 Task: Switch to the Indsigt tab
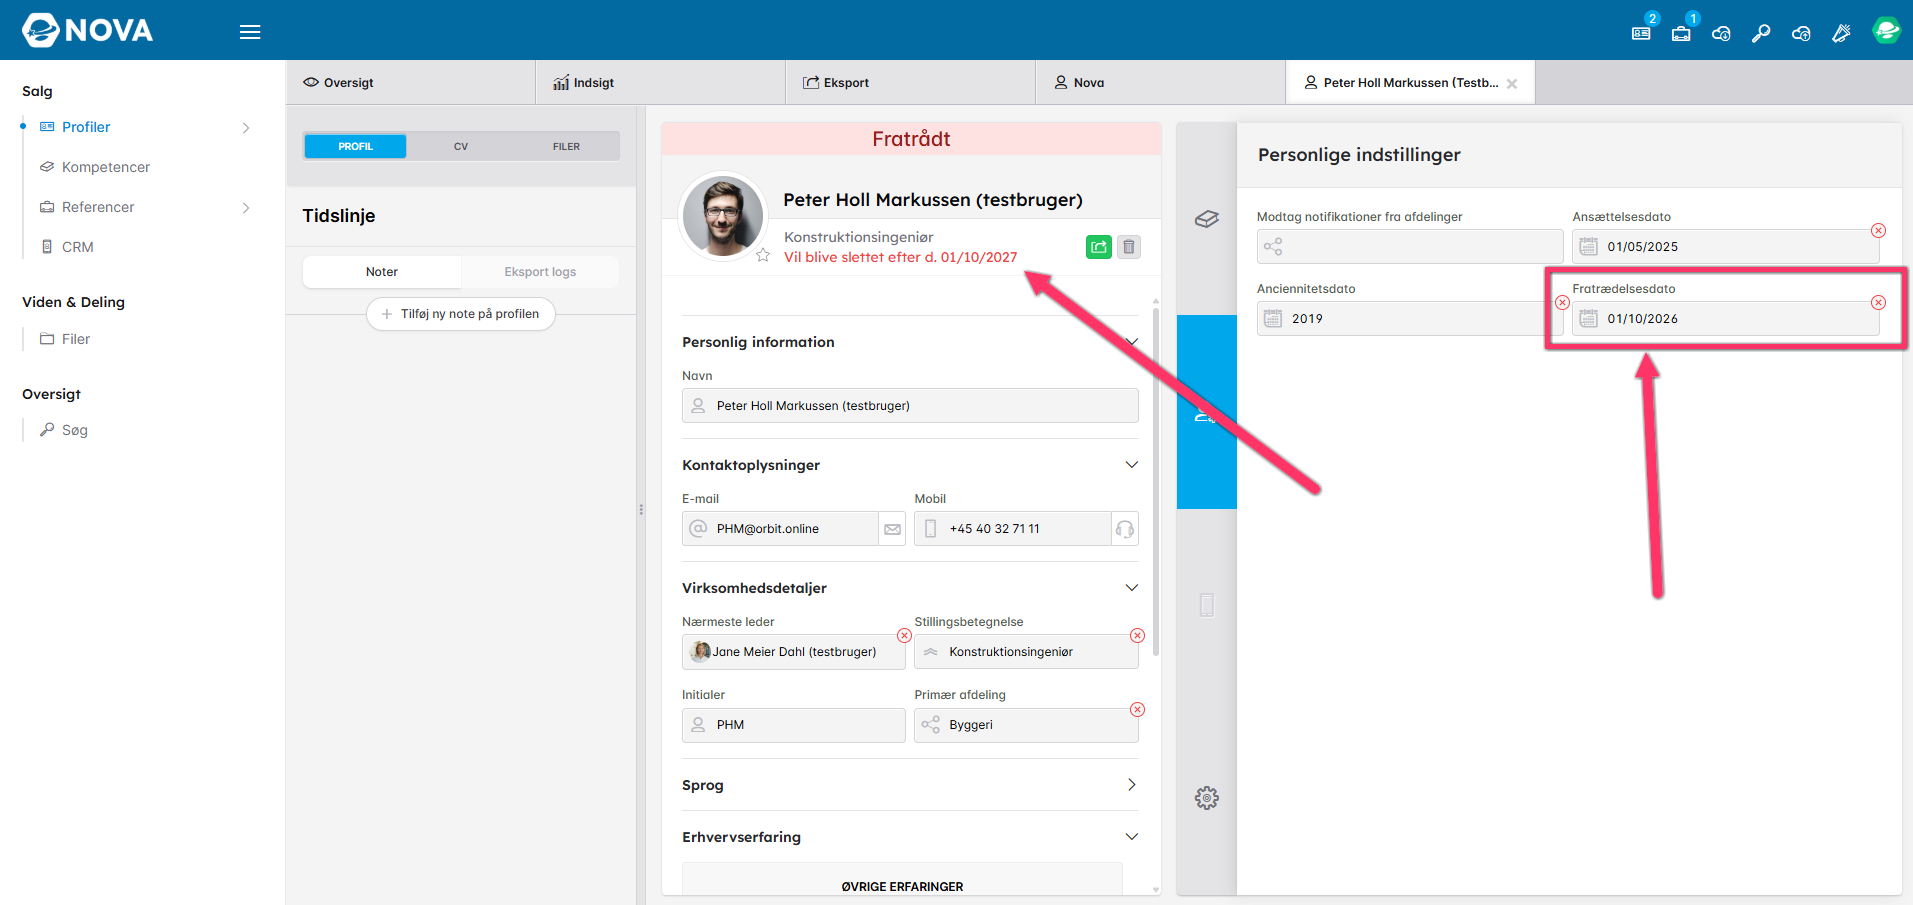pos(660,83)
